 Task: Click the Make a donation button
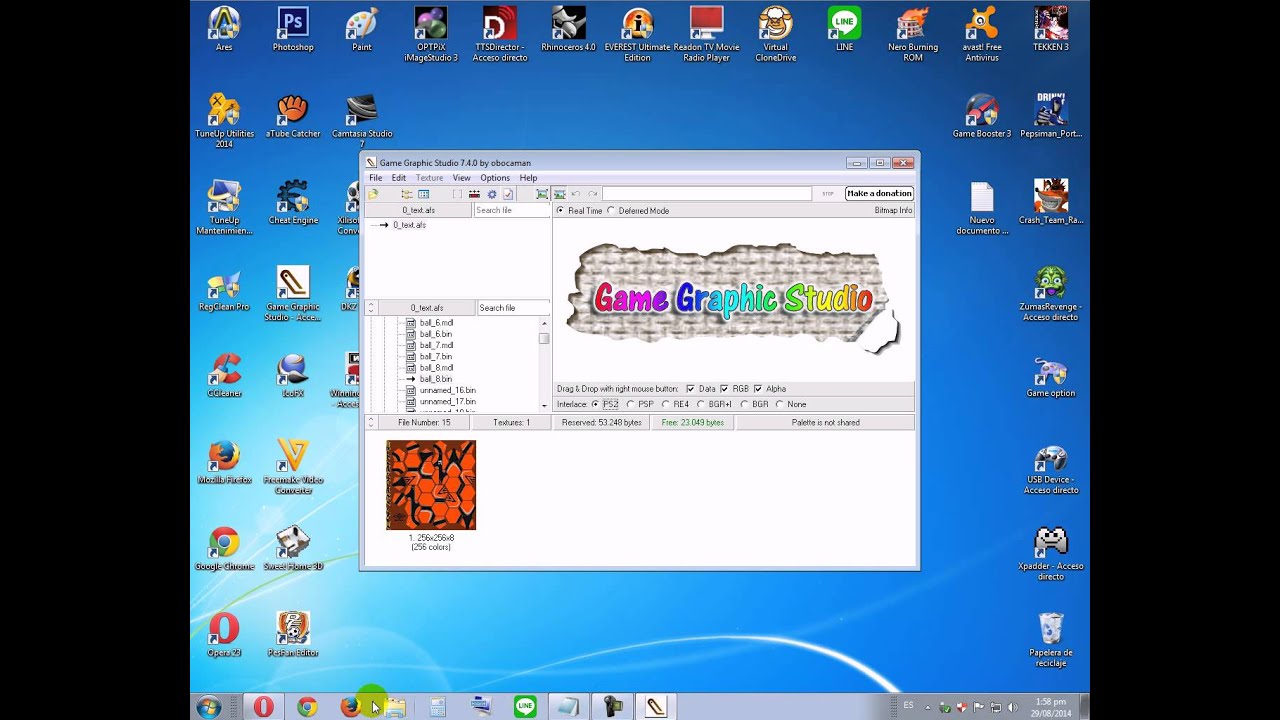879,194
